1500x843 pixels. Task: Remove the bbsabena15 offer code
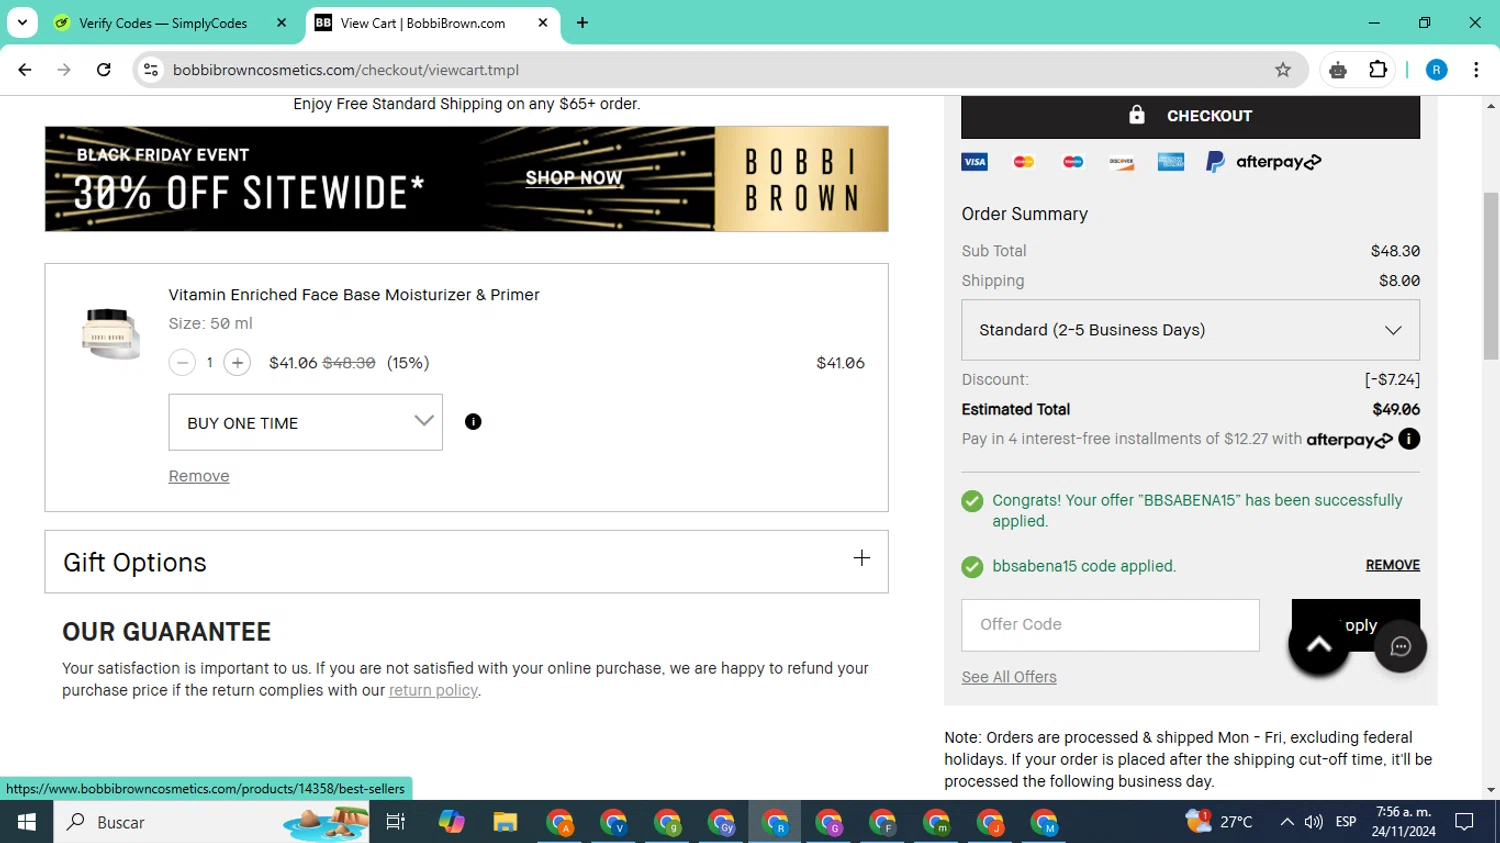pos(1392,565)
